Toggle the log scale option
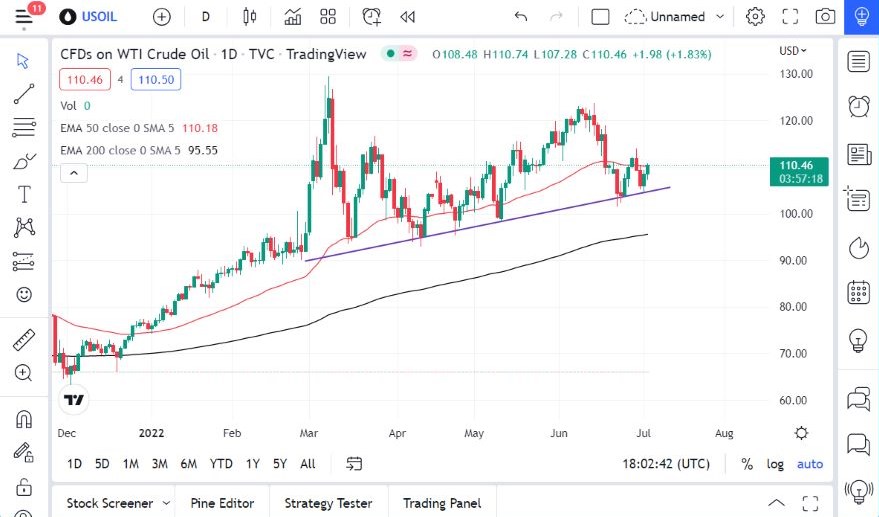The width and height of the screenshot is (879, 517). [x=775, y=464]
